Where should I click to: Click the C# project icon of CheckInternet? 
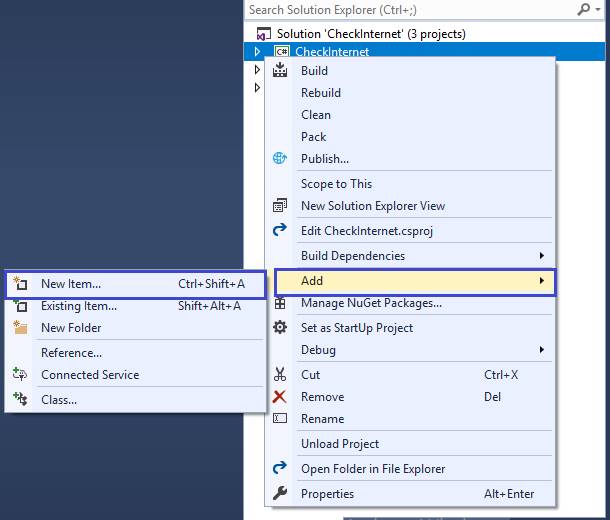(282, 51)
